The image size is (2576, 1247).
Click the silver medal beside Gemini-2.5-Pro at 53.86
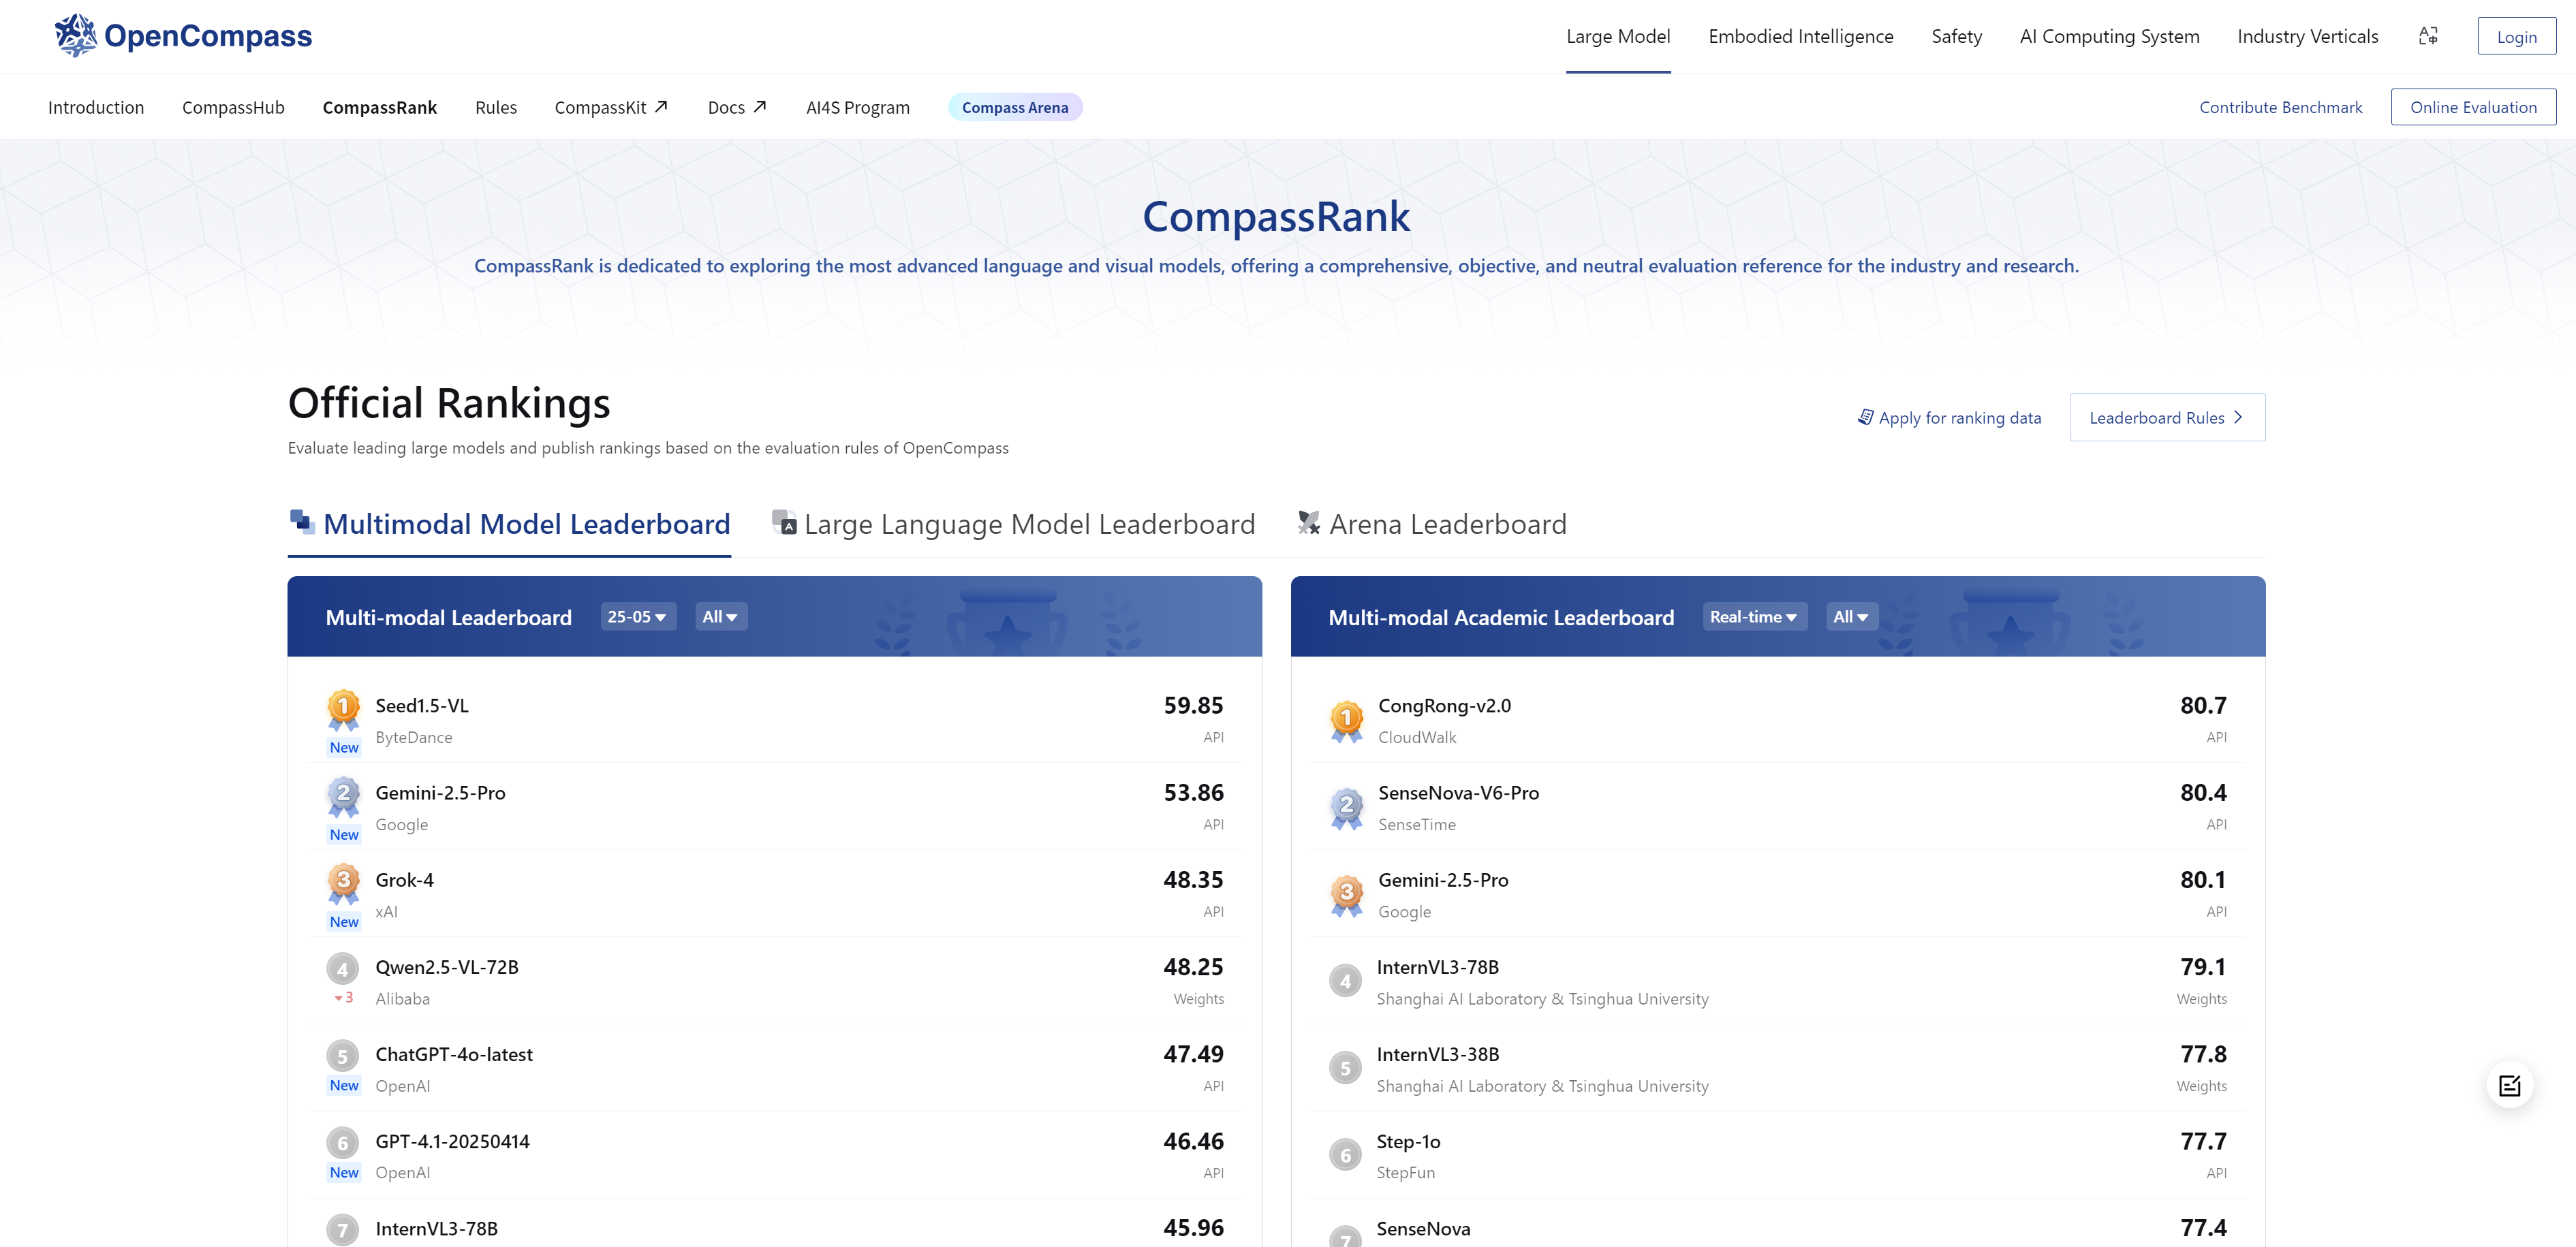pyautogui.click(x=343, y=796)
